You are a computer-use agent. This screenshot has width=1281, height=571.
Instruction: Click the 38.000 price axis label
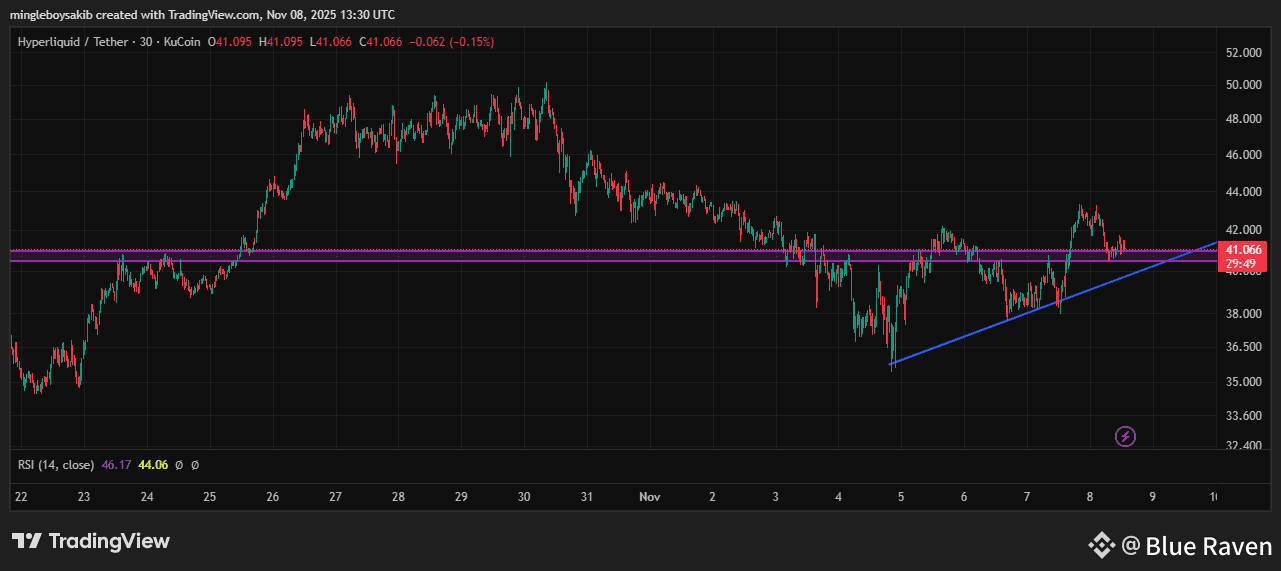tap(1244, 313)
